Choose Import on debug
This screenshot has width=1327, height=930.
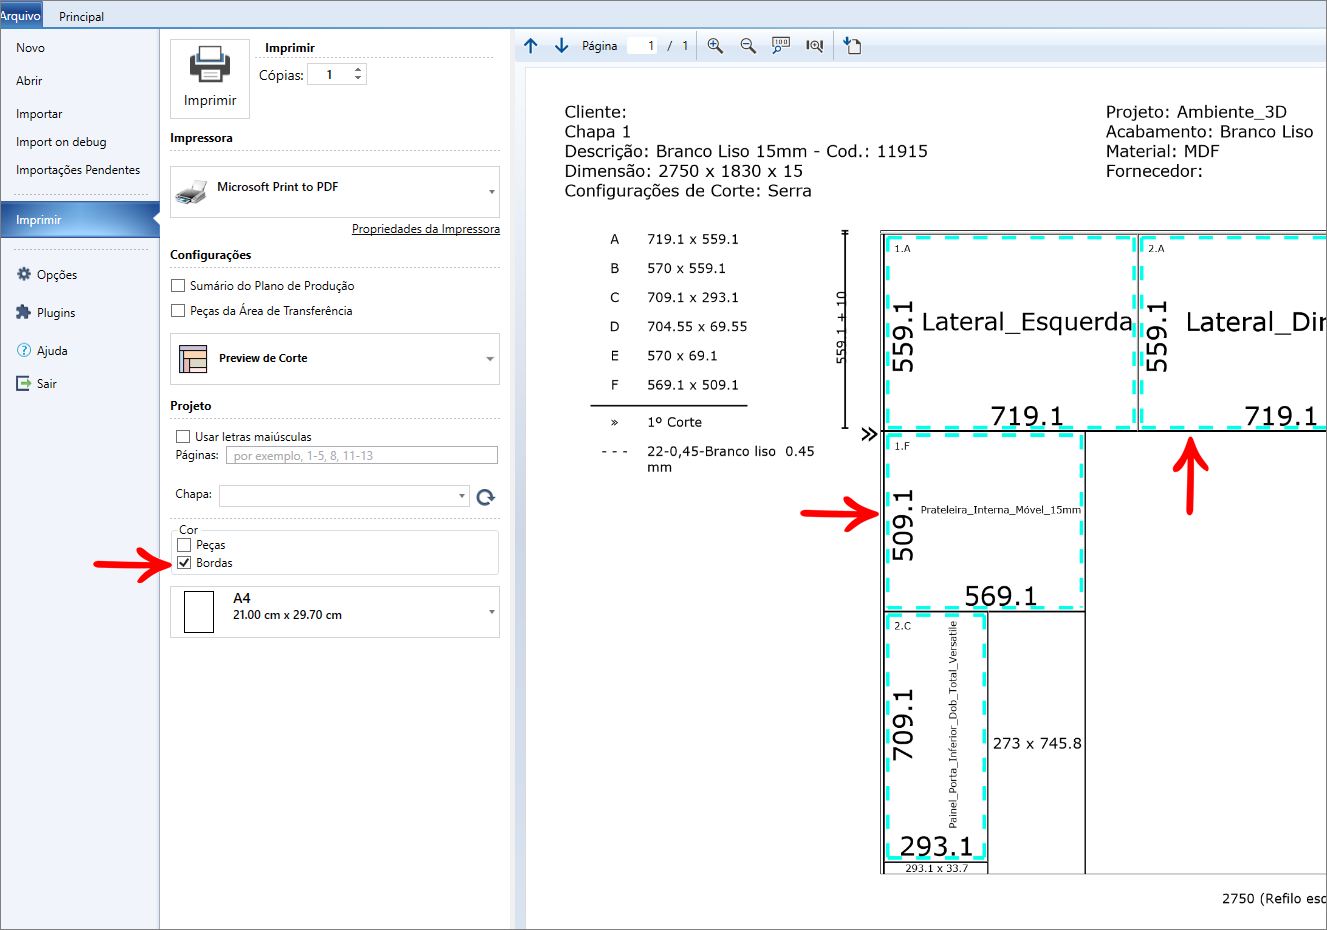click(x=61, y=142)
